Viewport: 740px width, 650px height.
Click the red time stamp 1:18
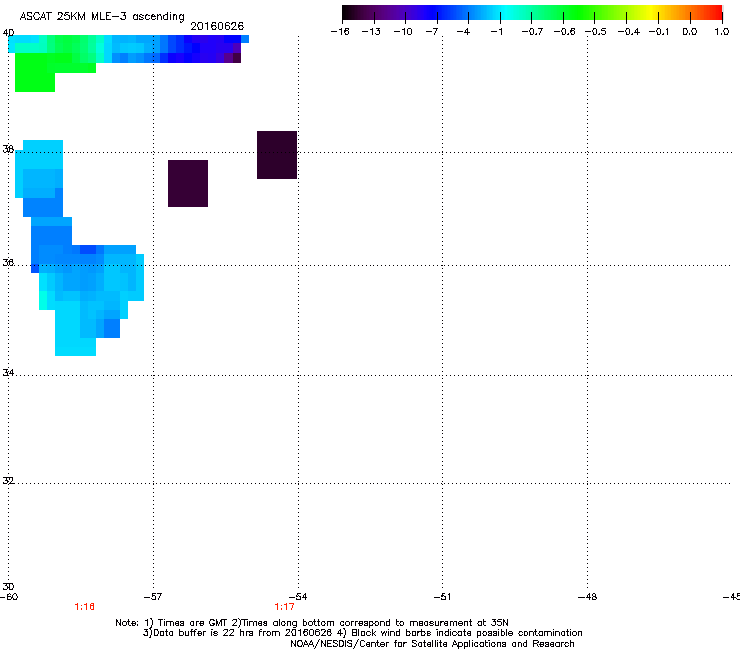click(84, 607)
